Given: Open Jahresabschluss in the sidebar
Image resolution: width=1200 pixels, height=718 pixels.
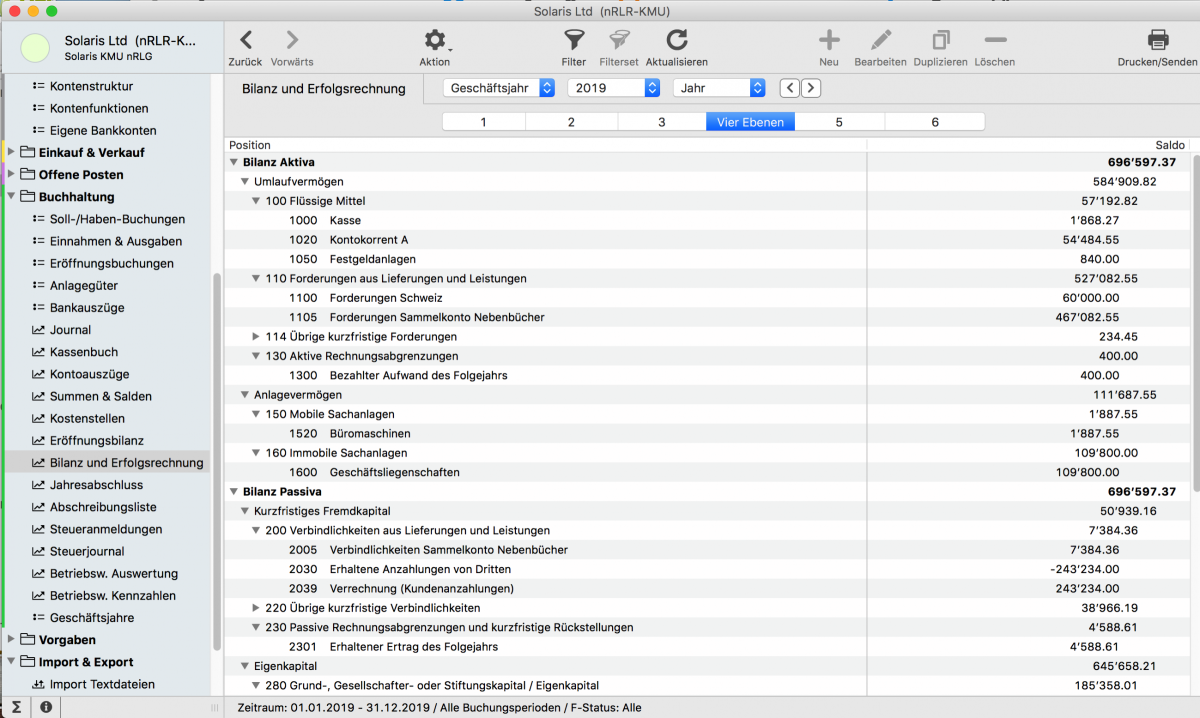Looking at the screenshot, I should 96,485.
